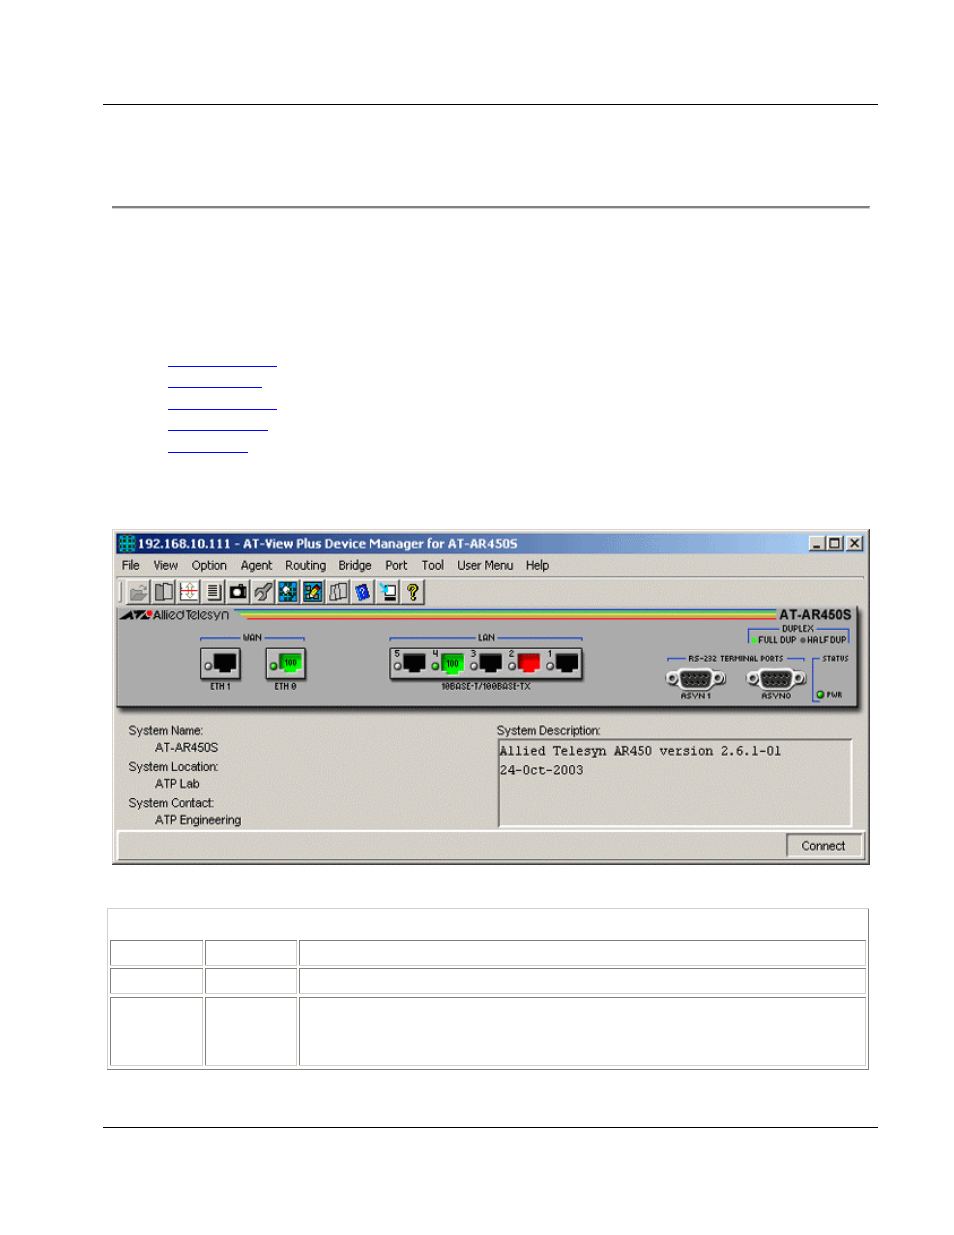Click the folded map pages toolbar icon
Image resolution: width=954 pixels, height=1235 pixels.
(x=338, y=592)
